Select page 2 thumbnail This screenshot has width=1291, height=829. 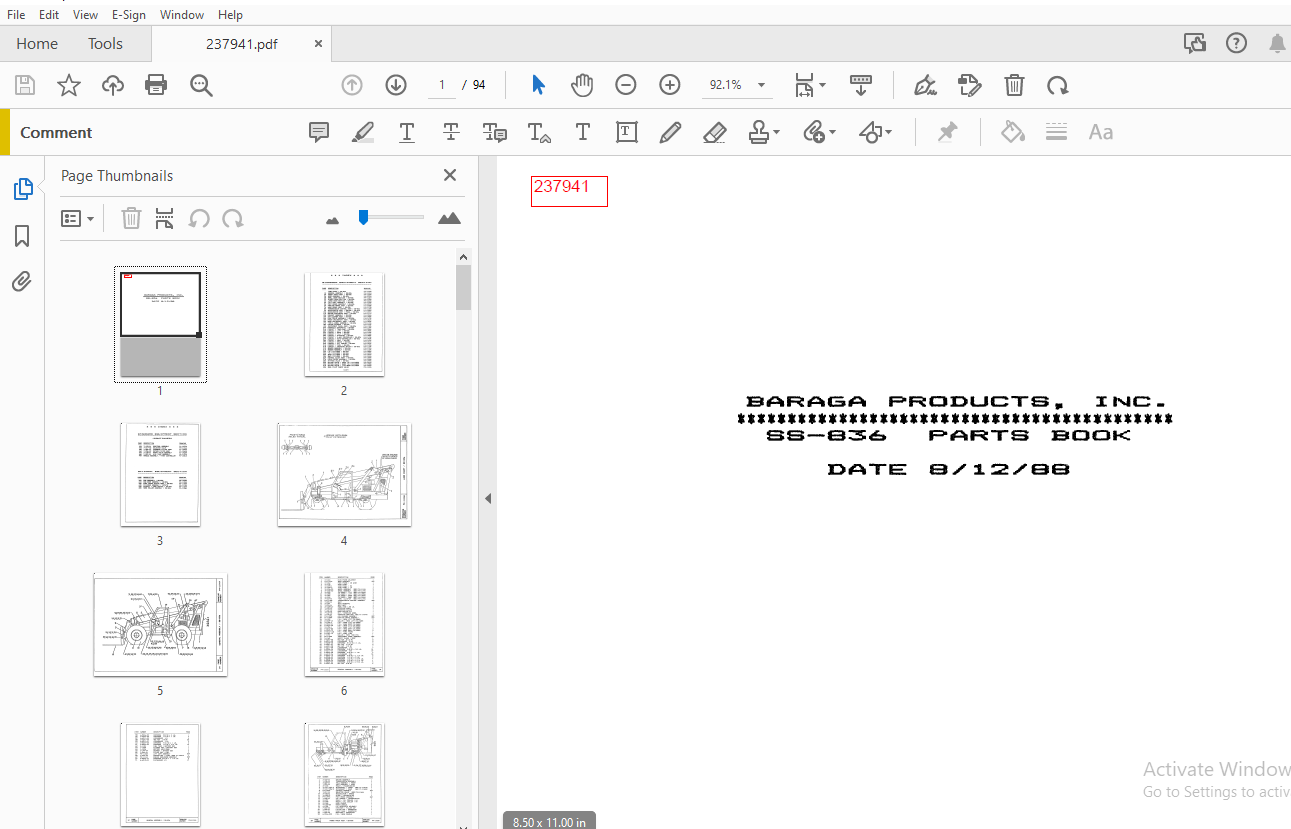[x=344, y=325]
